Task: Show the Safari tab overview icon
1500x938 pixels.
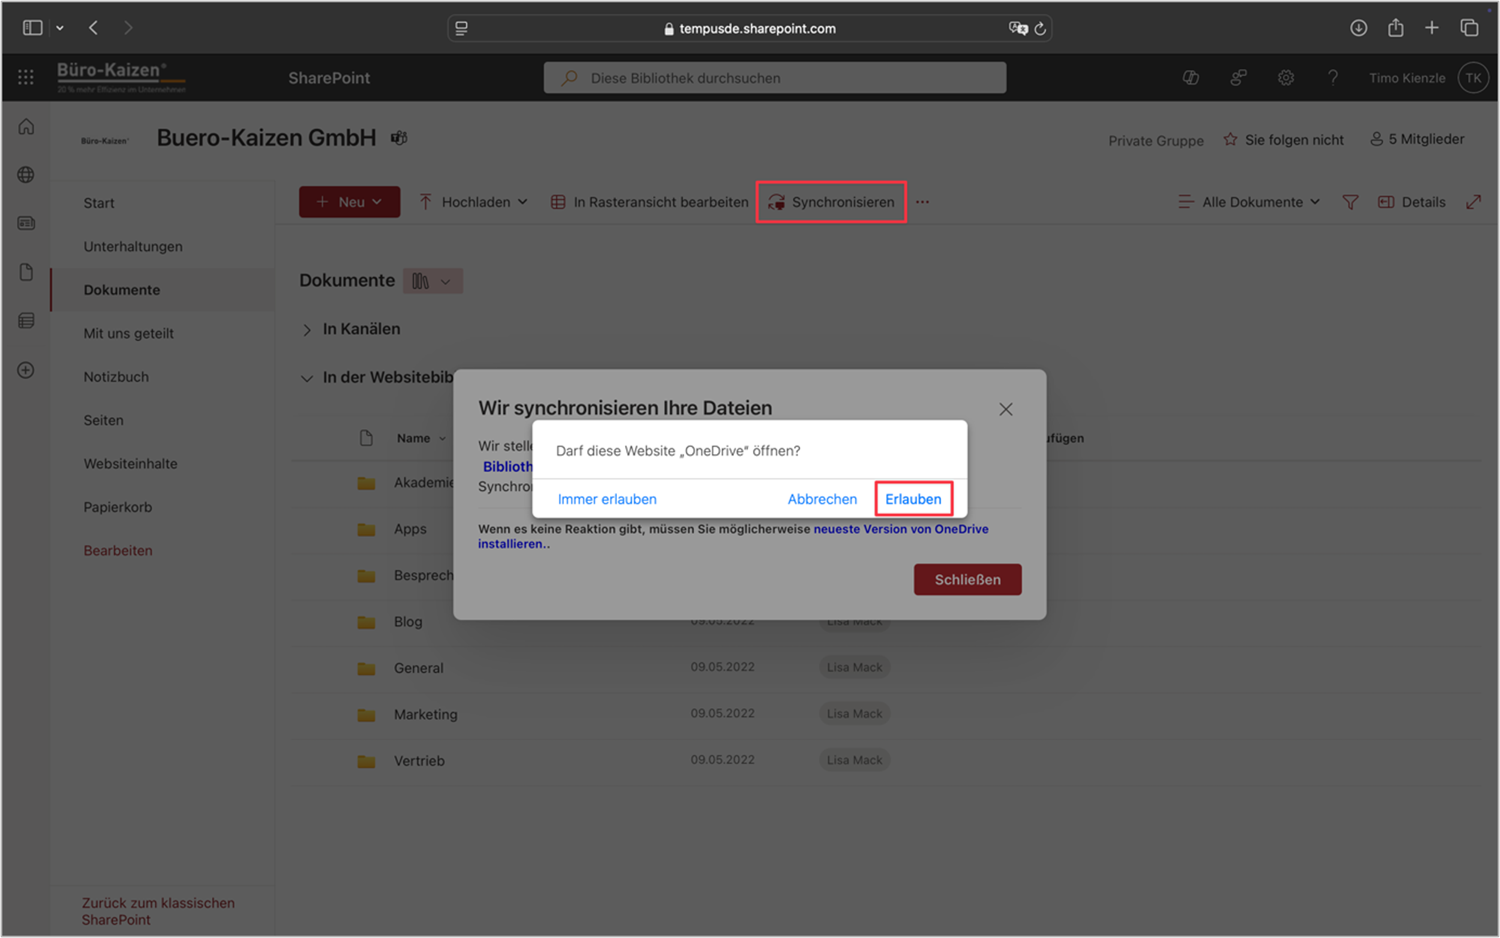Action: [1469, 28]
